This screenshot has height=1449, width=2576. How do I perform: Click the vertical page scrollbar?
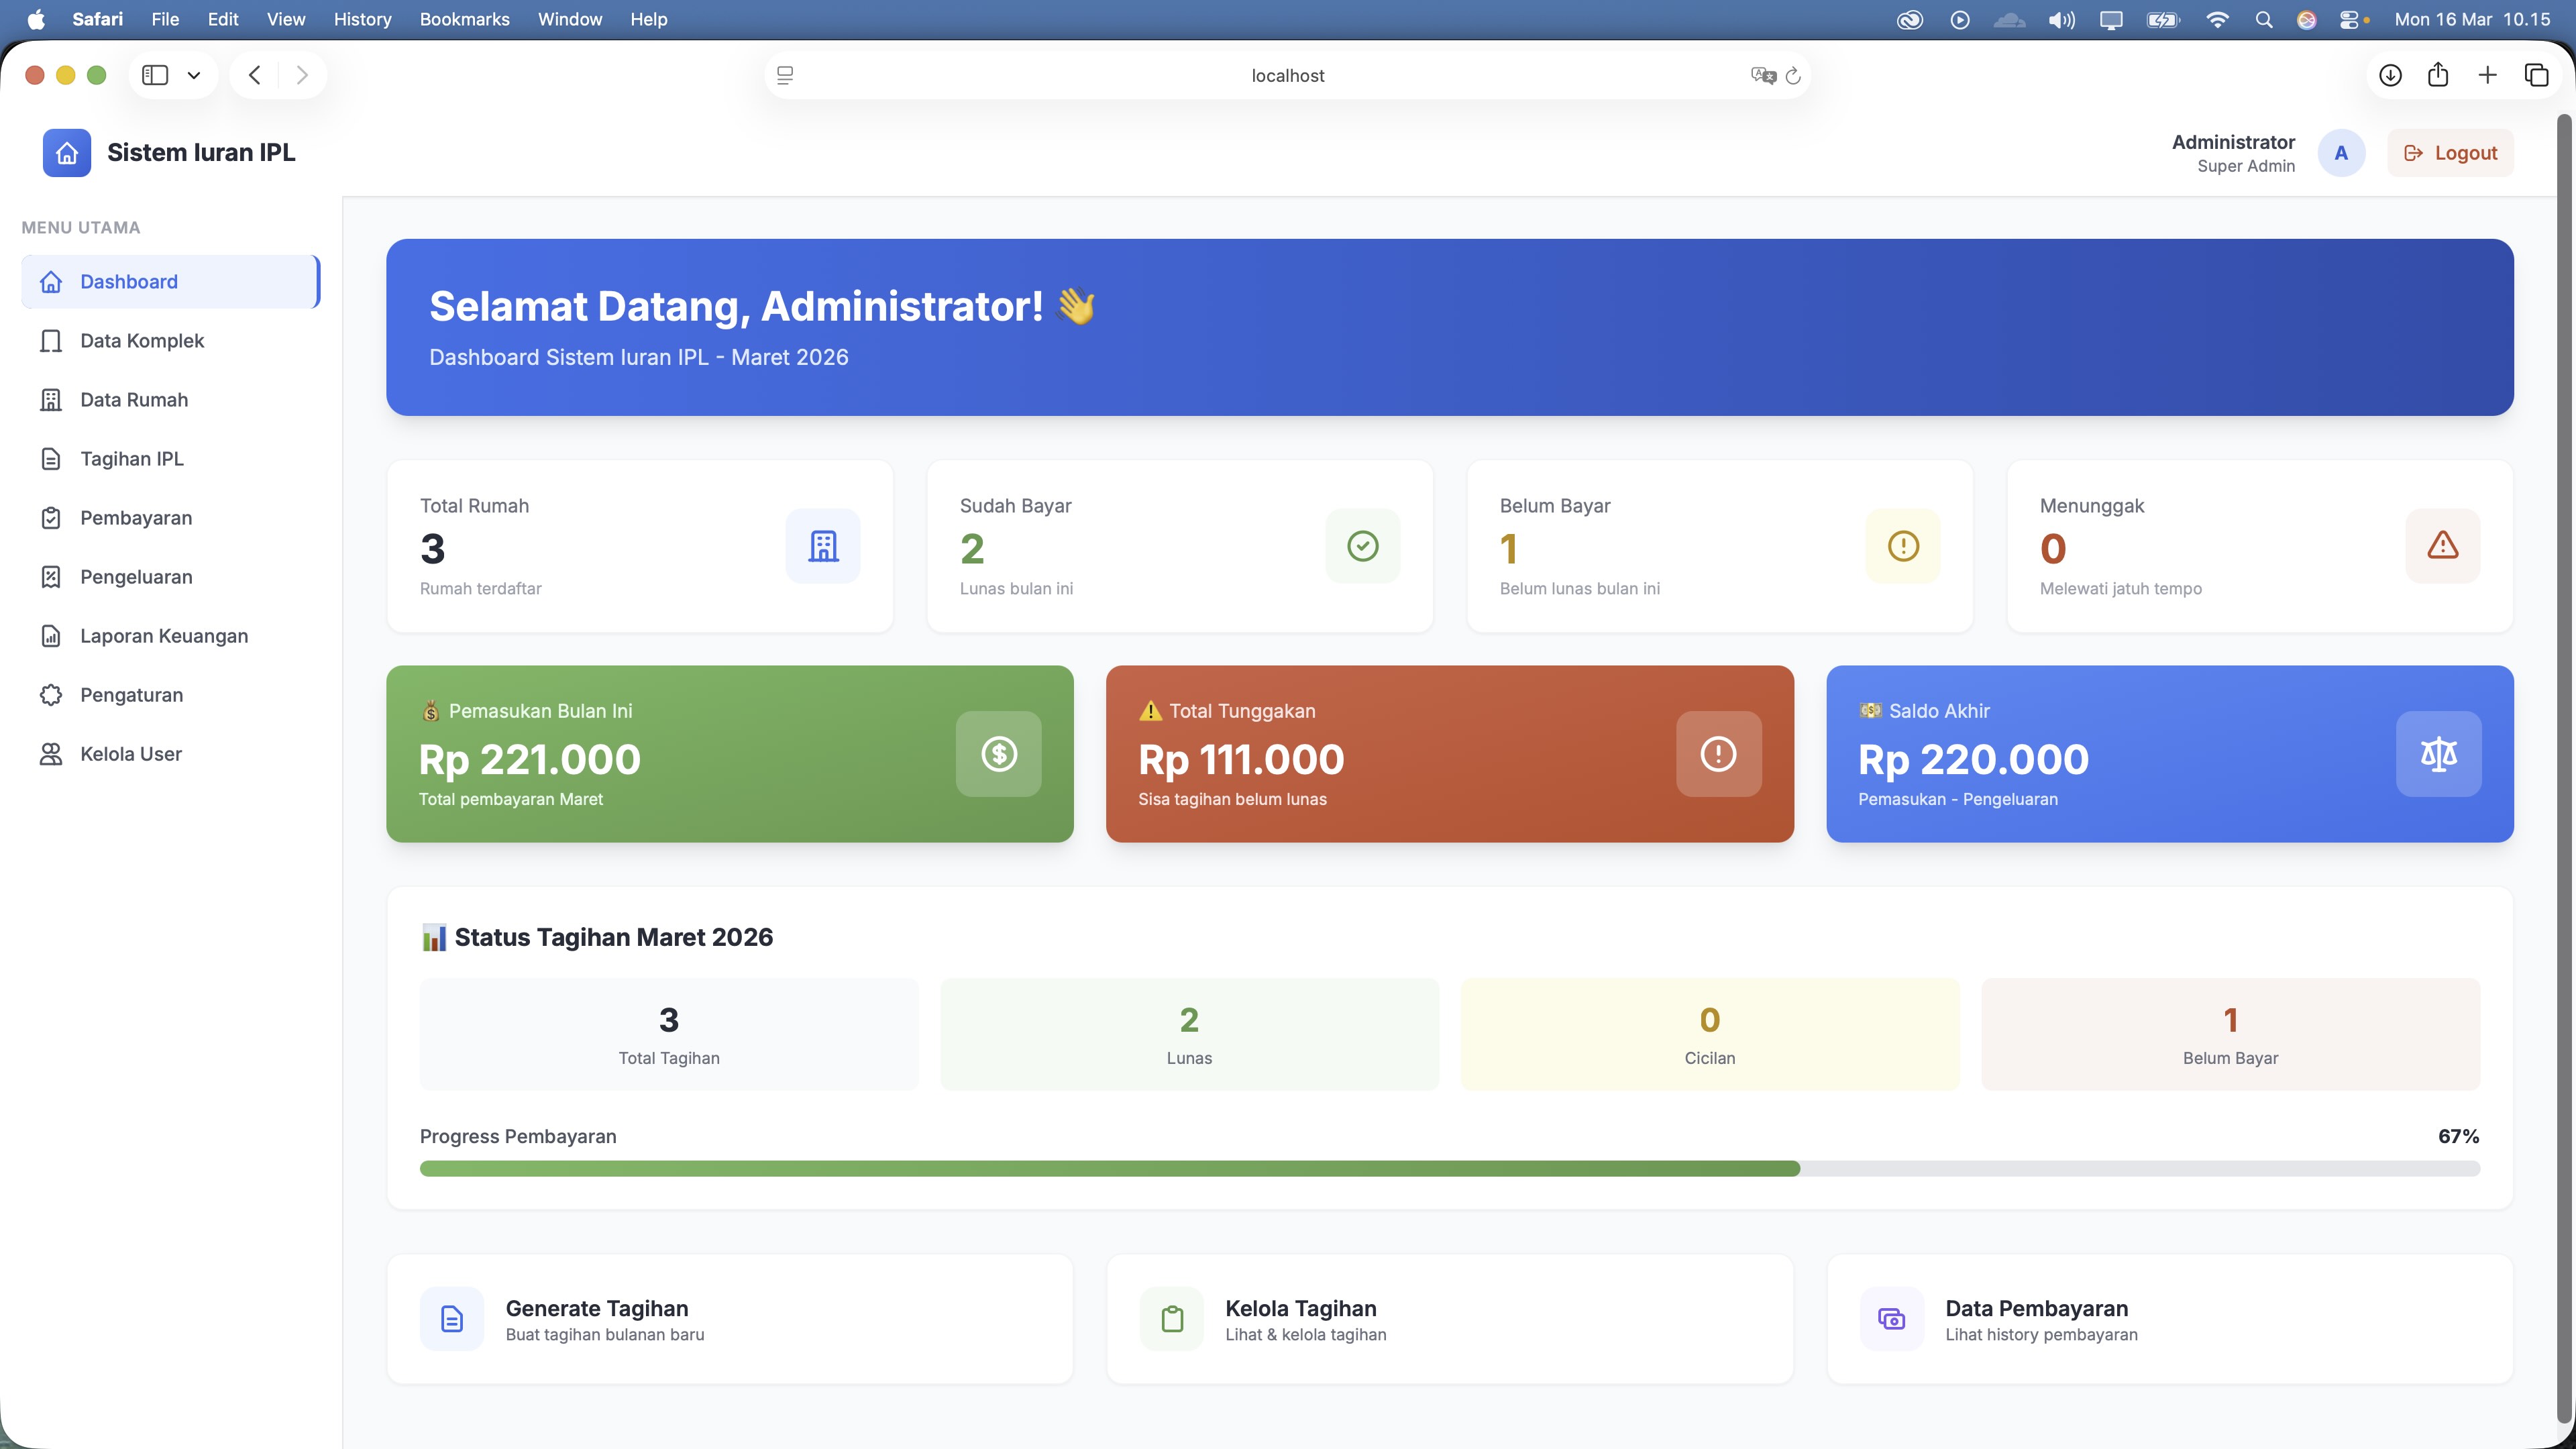click(x=2564, y=770)
